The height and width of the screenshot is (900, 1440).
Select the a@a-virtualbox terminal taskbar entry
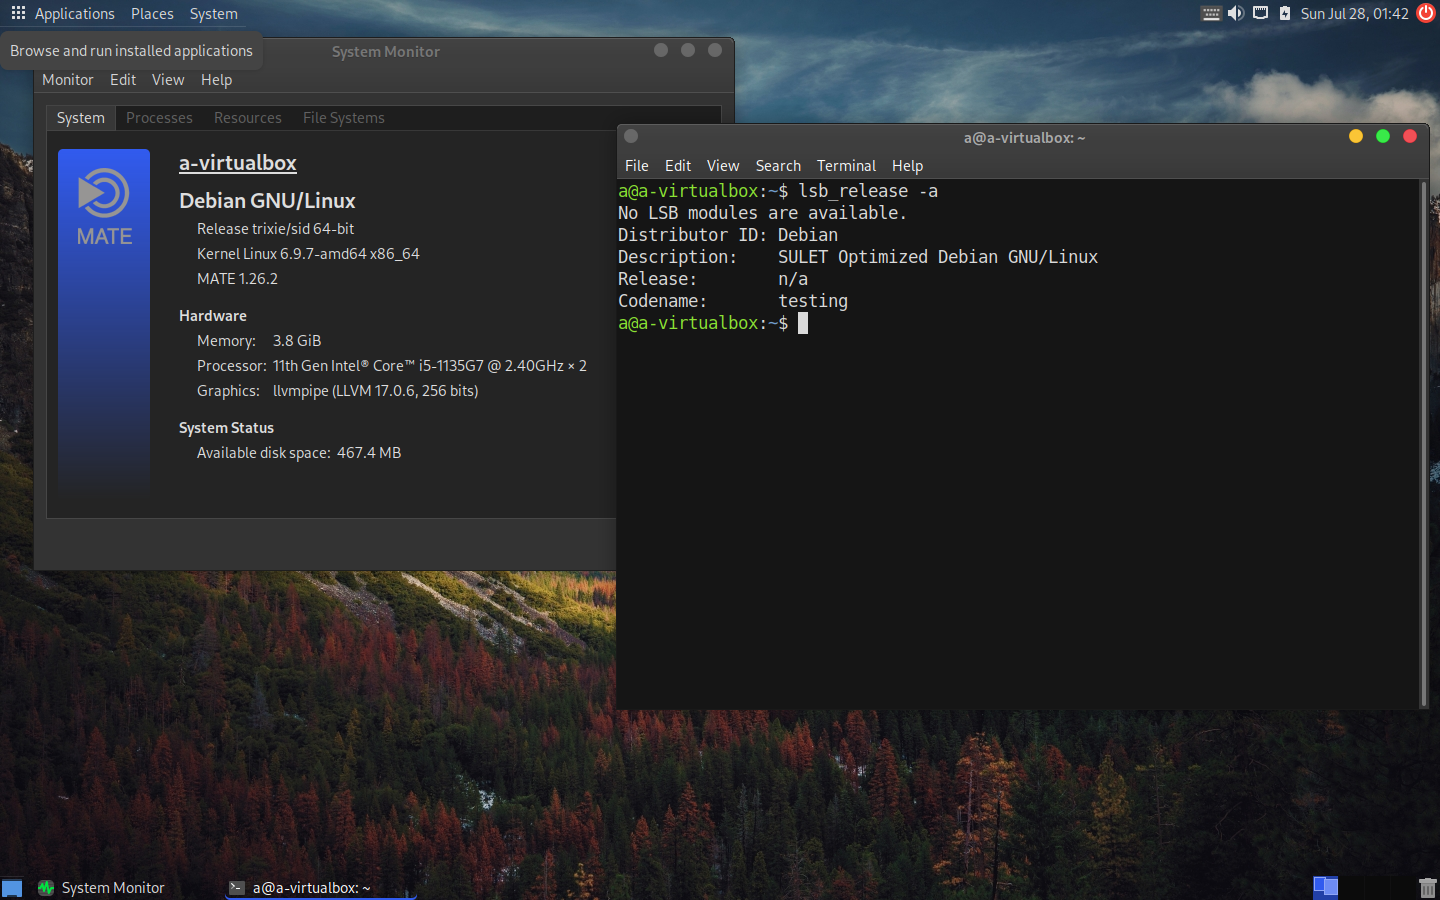click(x=320, y=888)
